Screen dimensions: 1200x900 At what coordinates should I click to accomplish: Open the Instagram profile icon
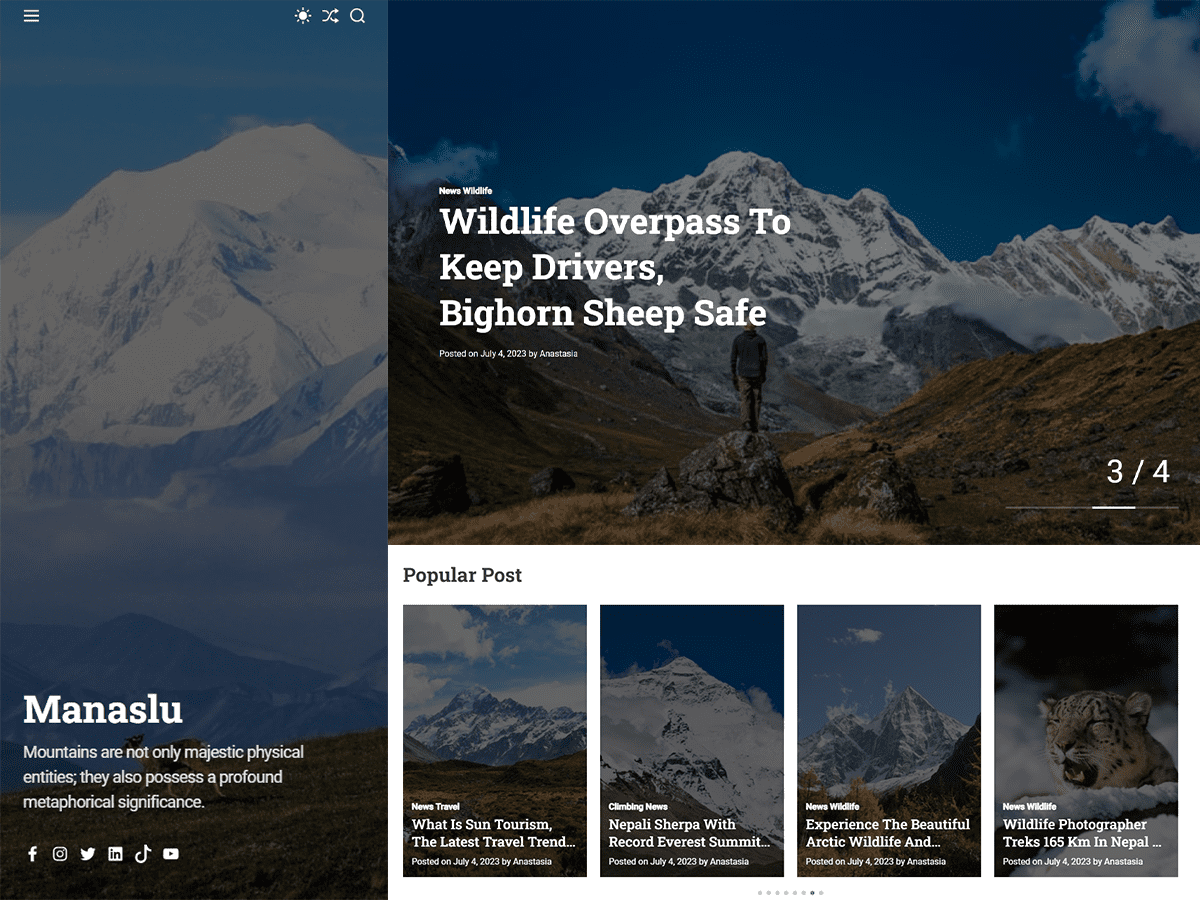click(60, 854)
